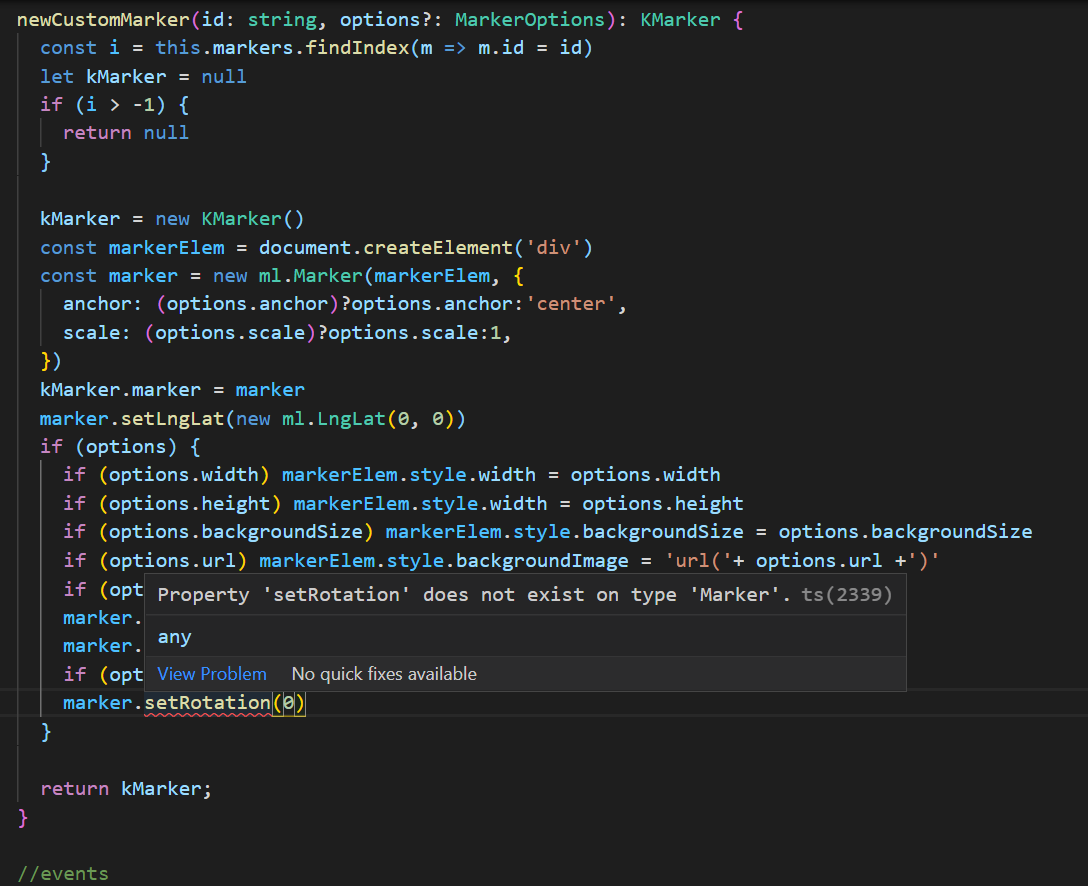Click the return kMarker statement
The image size is (1088, 886).
123,788
